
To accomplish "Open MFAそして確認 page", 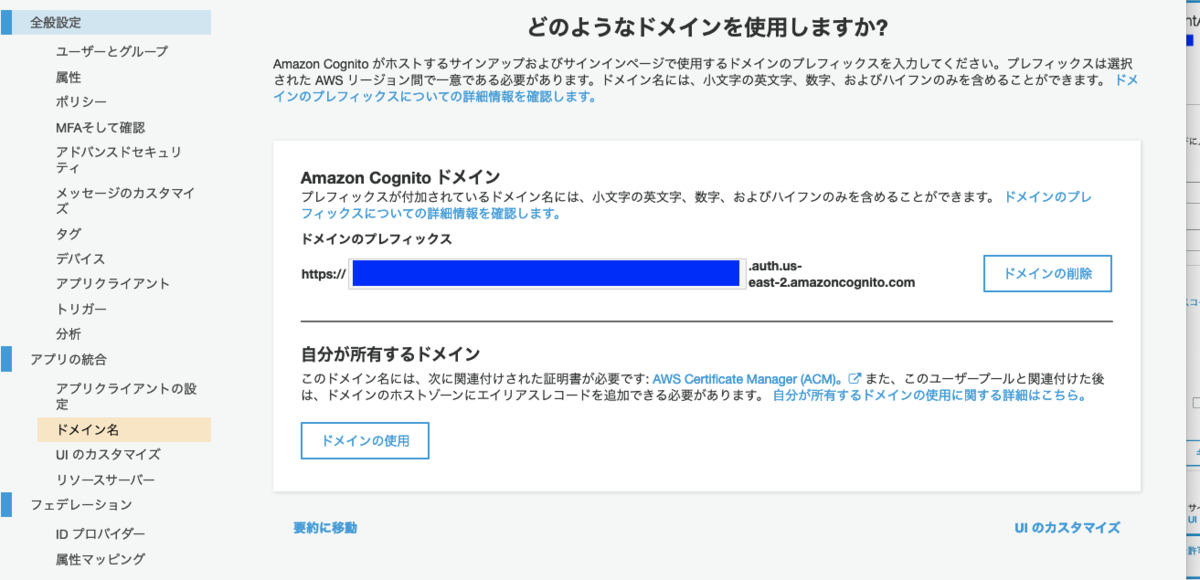I will click(100, 127).
